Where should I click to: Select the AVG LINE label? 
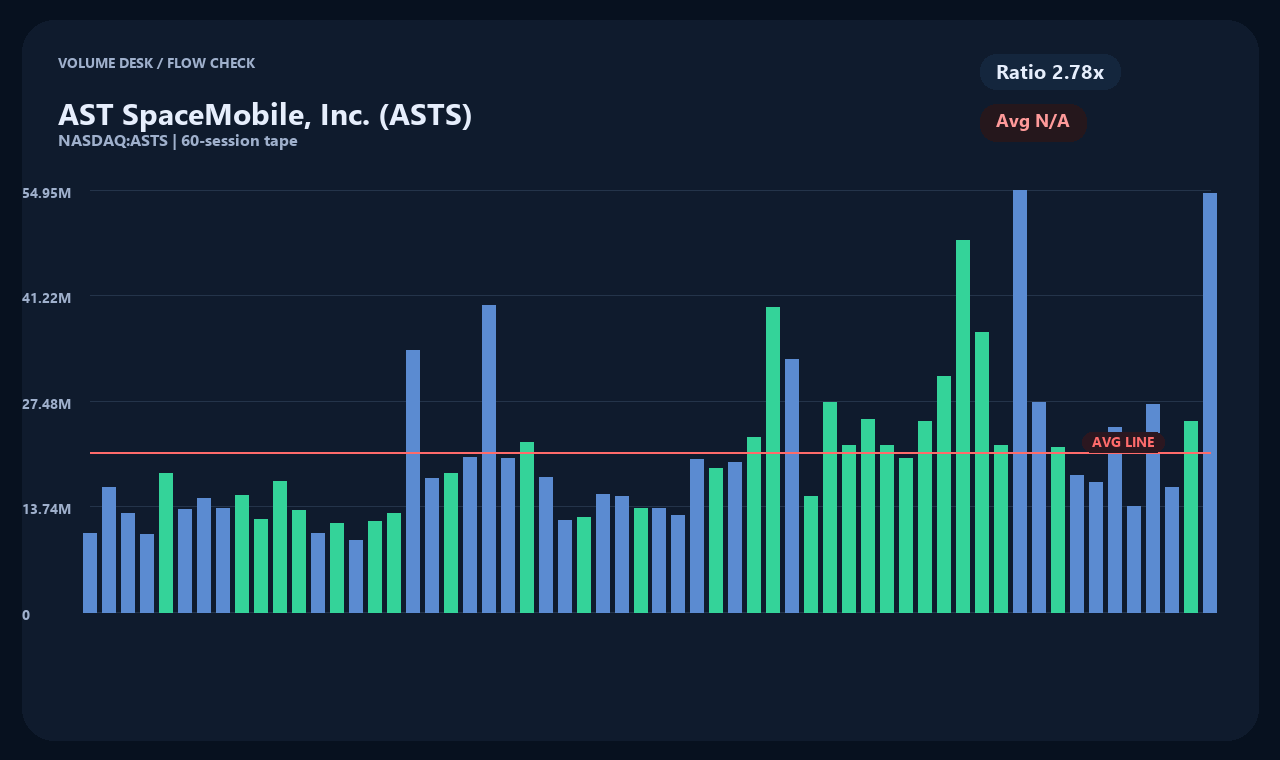[1123, 442]
